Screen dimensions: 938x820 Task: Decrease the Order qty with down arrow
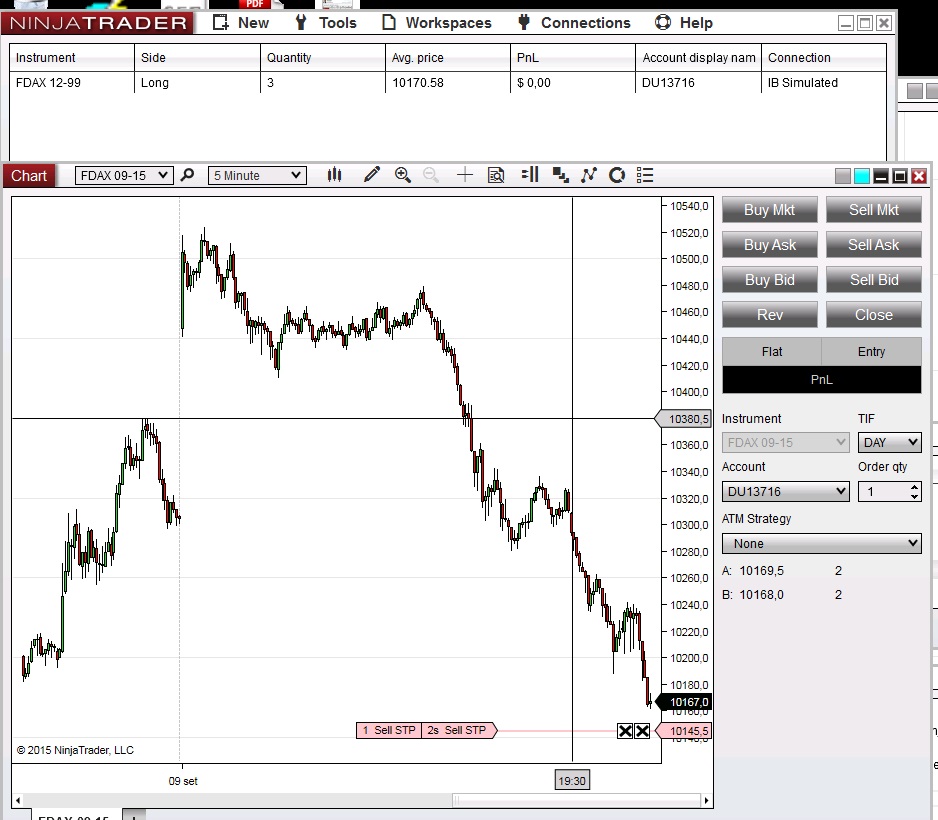pos(914,496)
